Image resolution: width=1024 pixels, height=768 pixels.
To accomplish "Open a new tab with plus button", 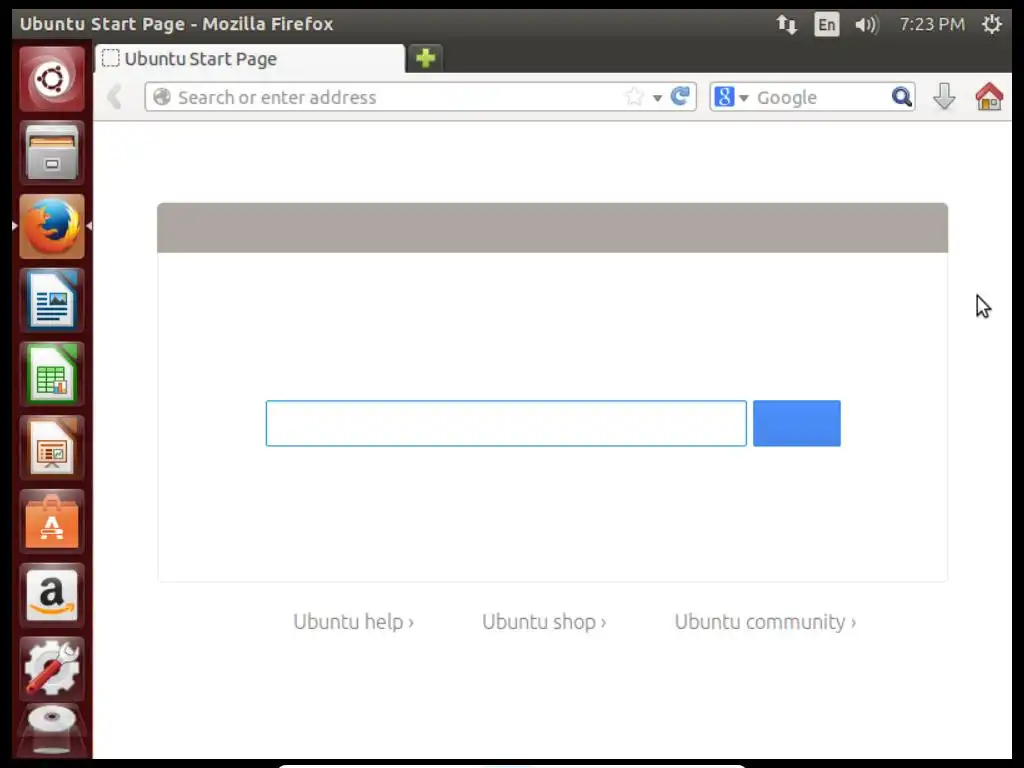I will 425,58.
